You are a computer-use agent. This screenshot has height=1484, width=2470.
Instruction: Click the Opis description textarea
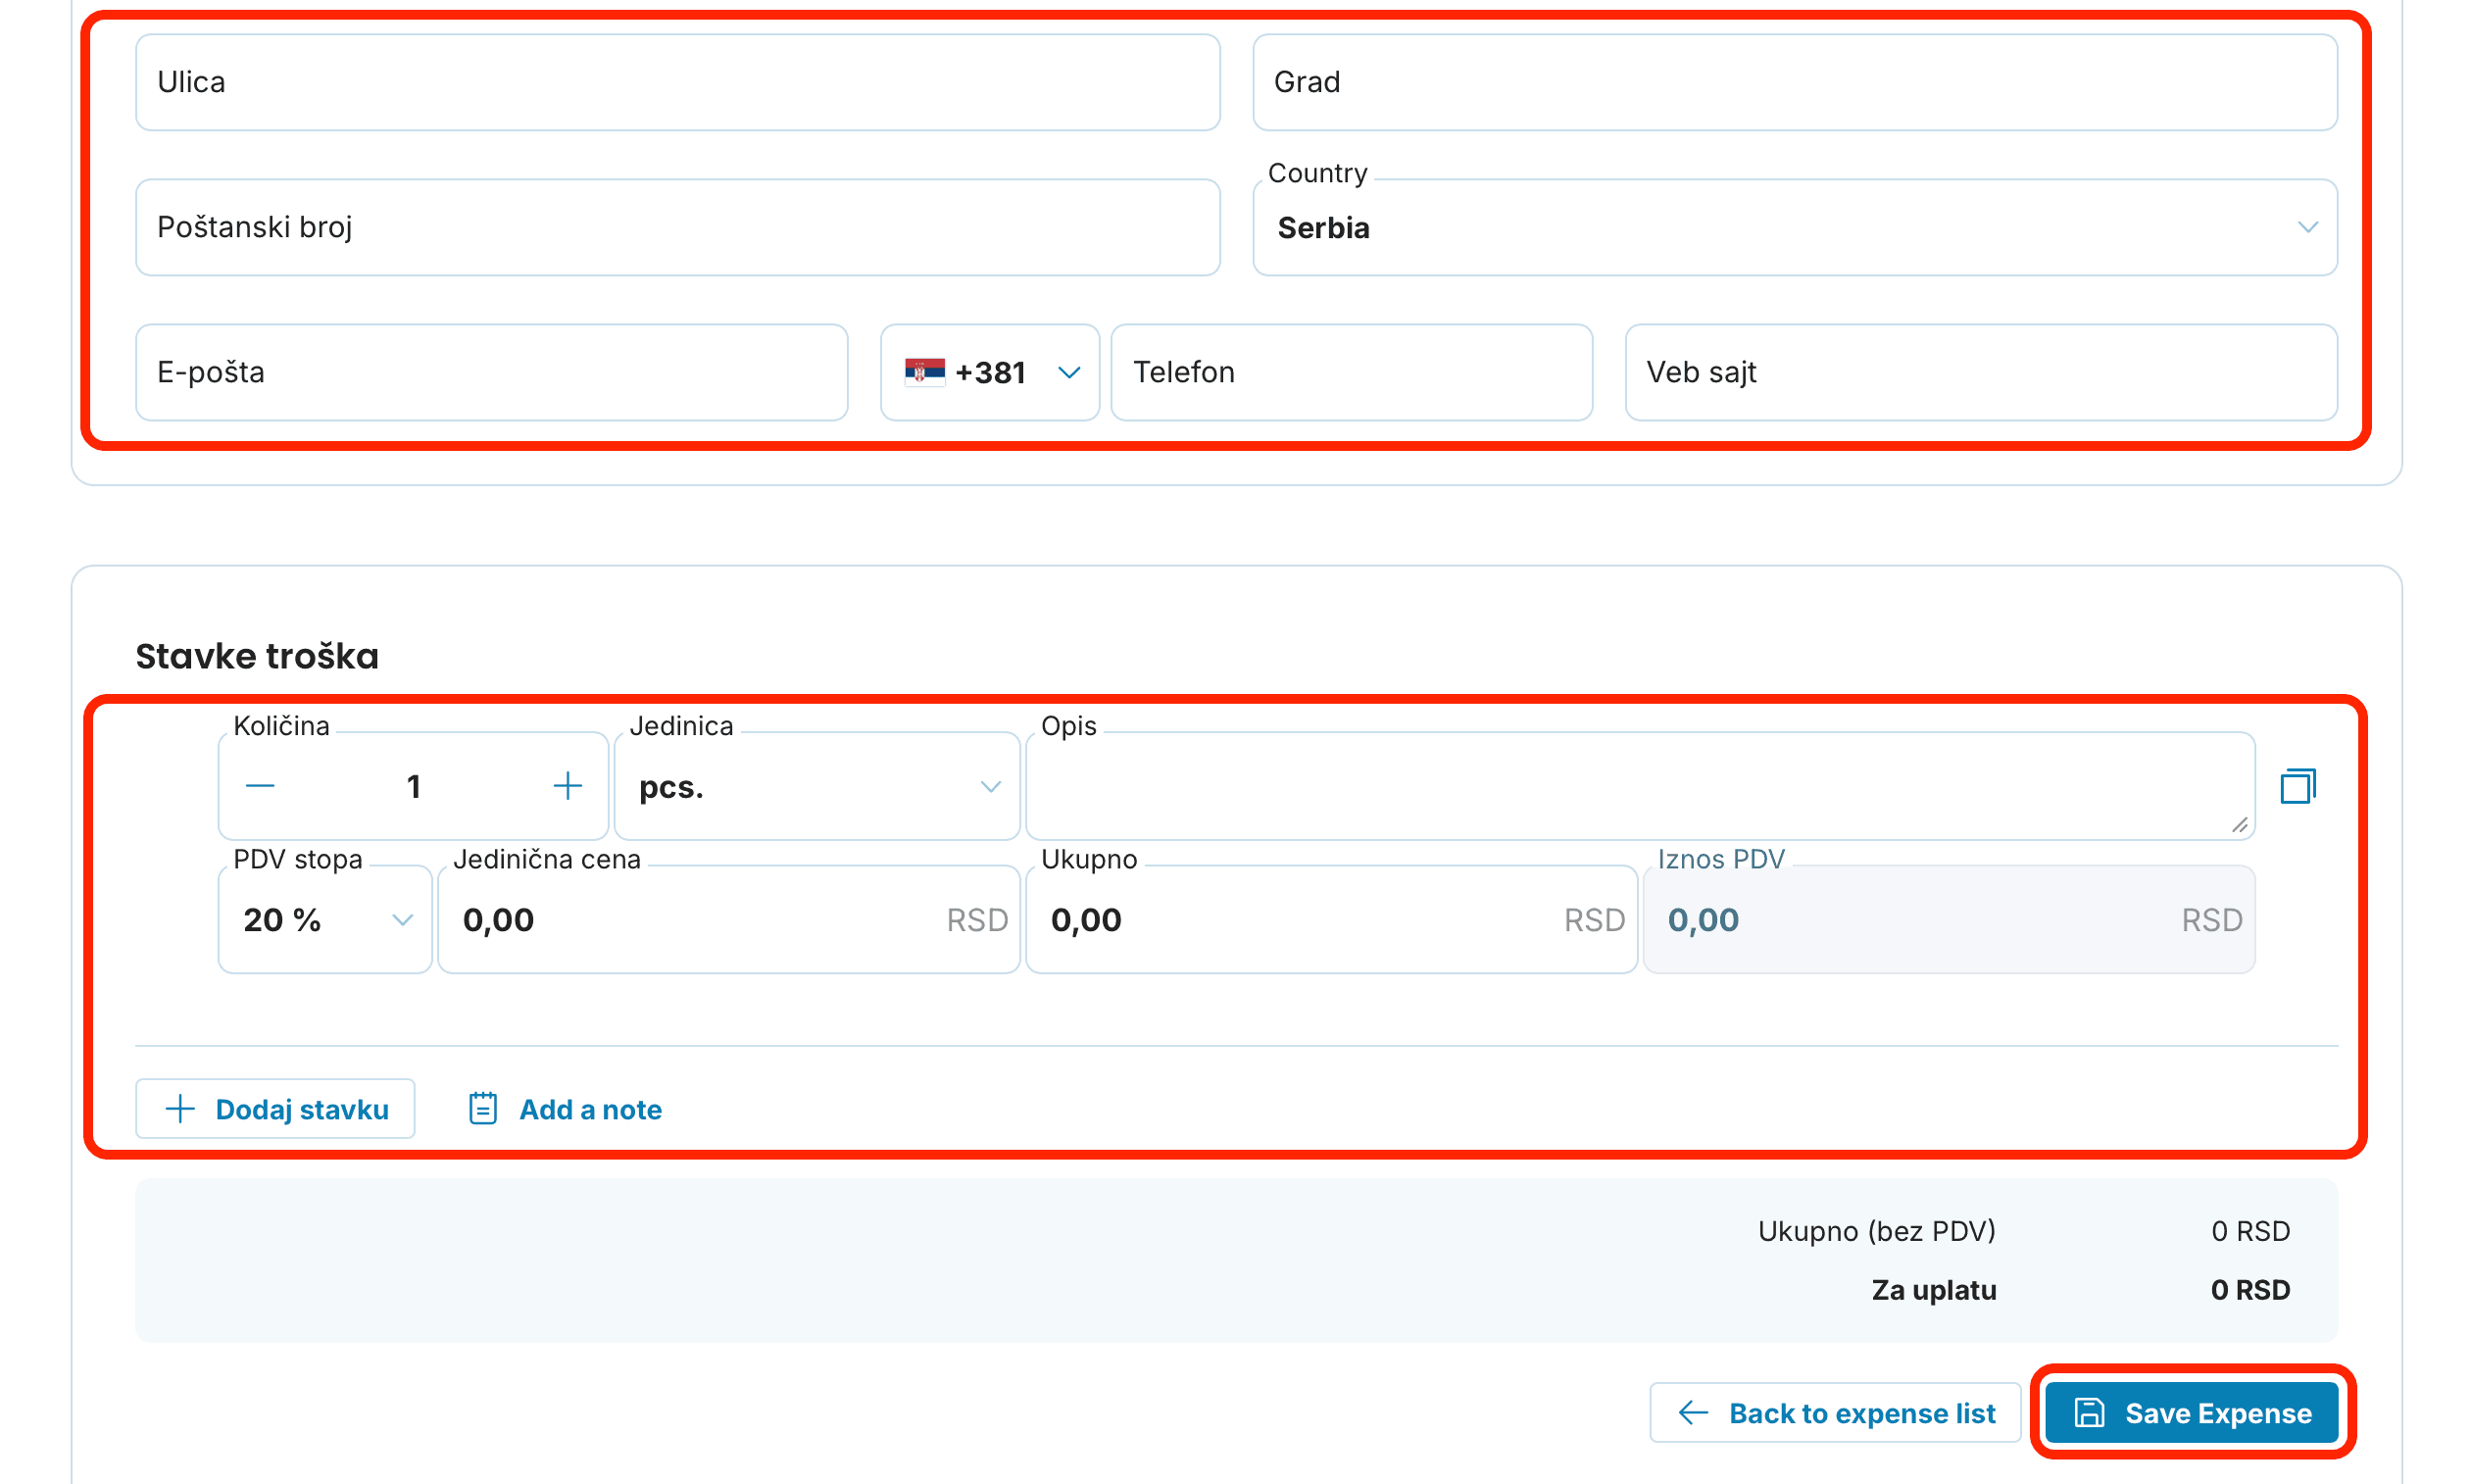pos(1640,787)
